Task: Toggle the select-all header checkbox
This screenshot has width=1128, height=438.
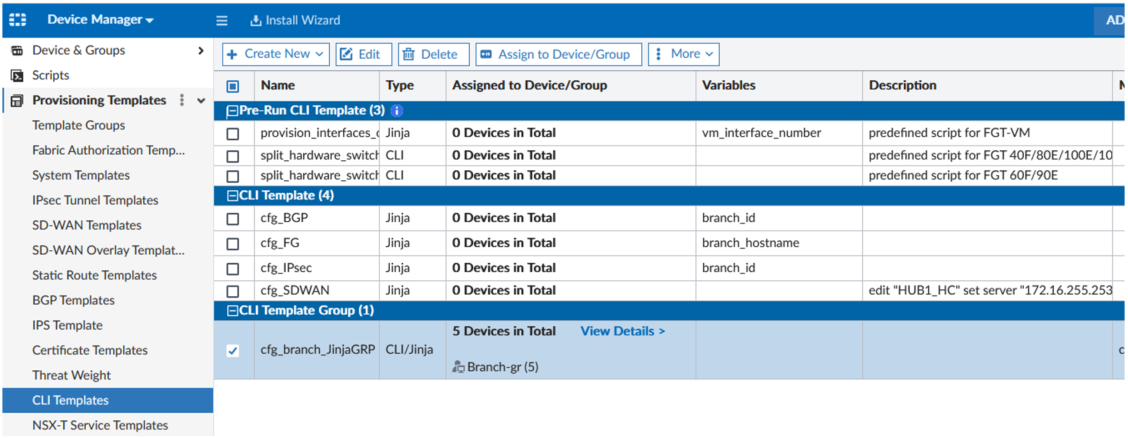Action: coord(233,86)
